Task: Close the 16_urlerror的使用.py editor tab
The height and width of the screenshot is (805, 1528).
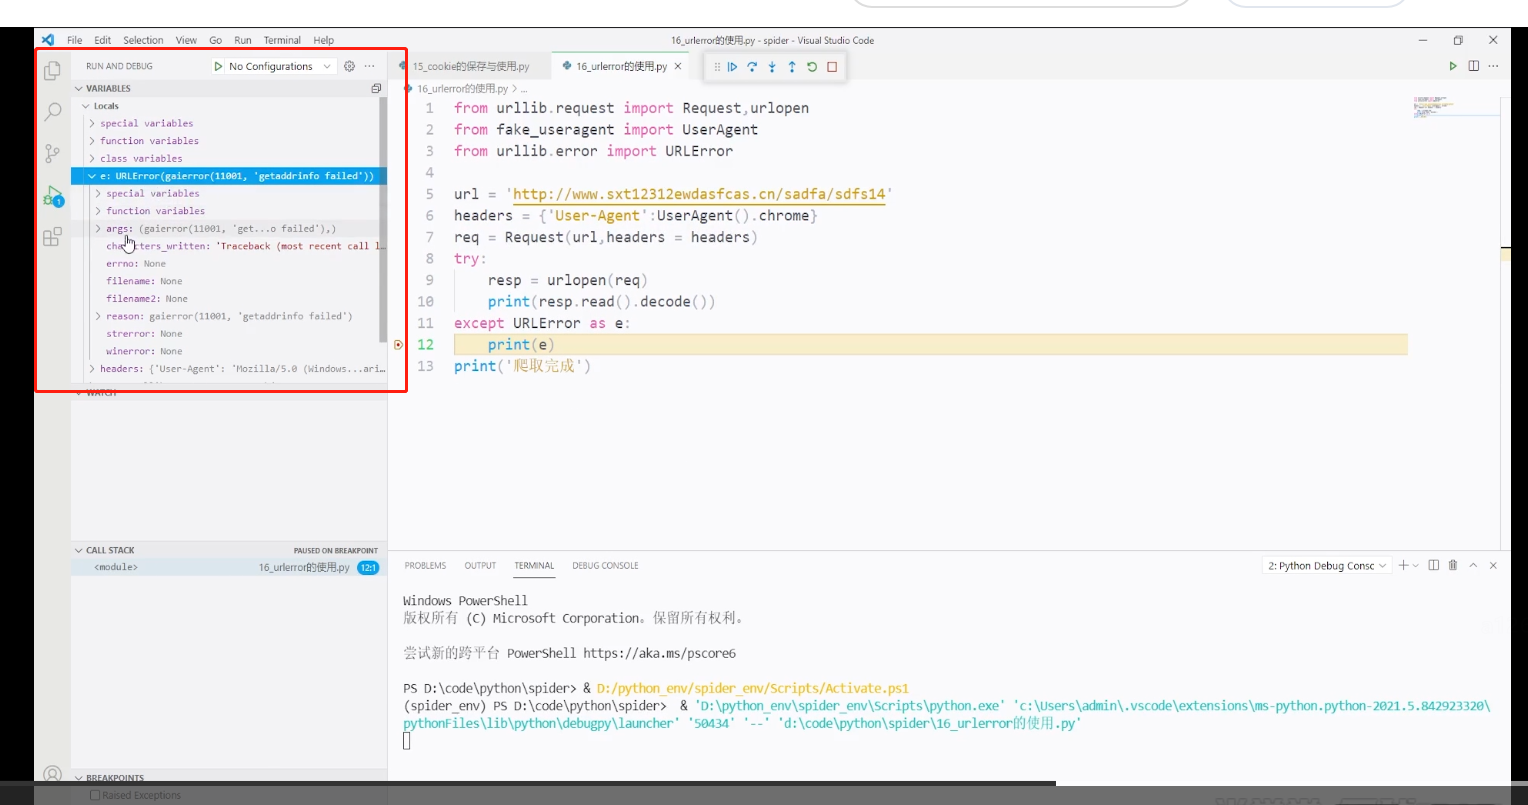Action: [677, 66]
